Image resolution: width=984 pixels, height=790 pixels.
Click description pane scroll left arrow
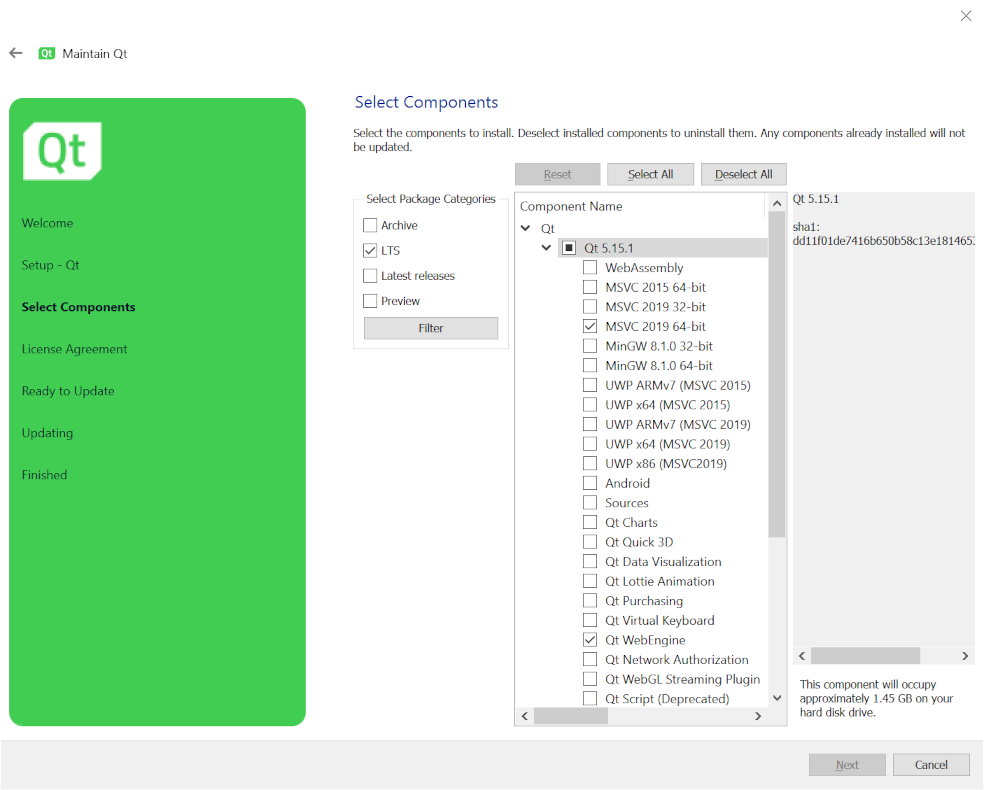pos(802,656)
